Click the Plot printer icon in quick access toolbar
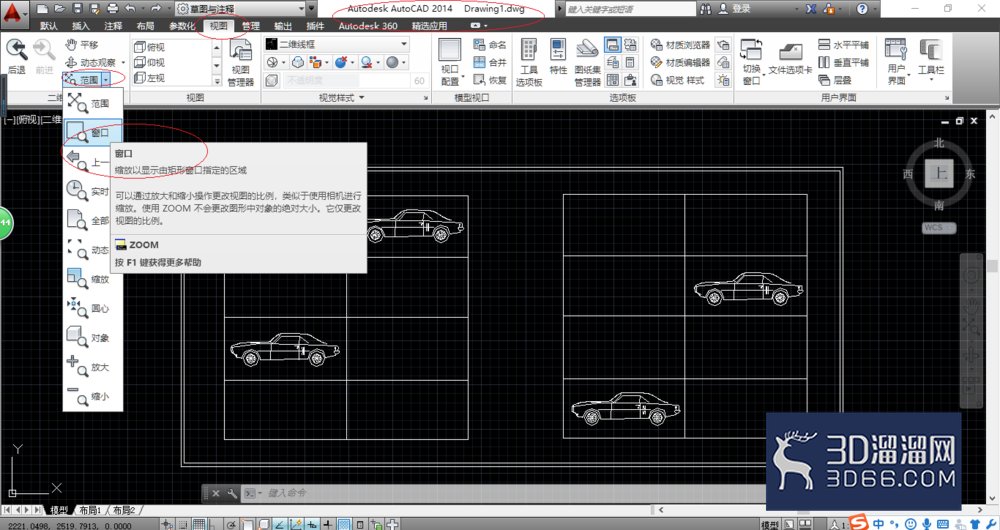This screenshot has height=530, width=1000. pos(113,9)
